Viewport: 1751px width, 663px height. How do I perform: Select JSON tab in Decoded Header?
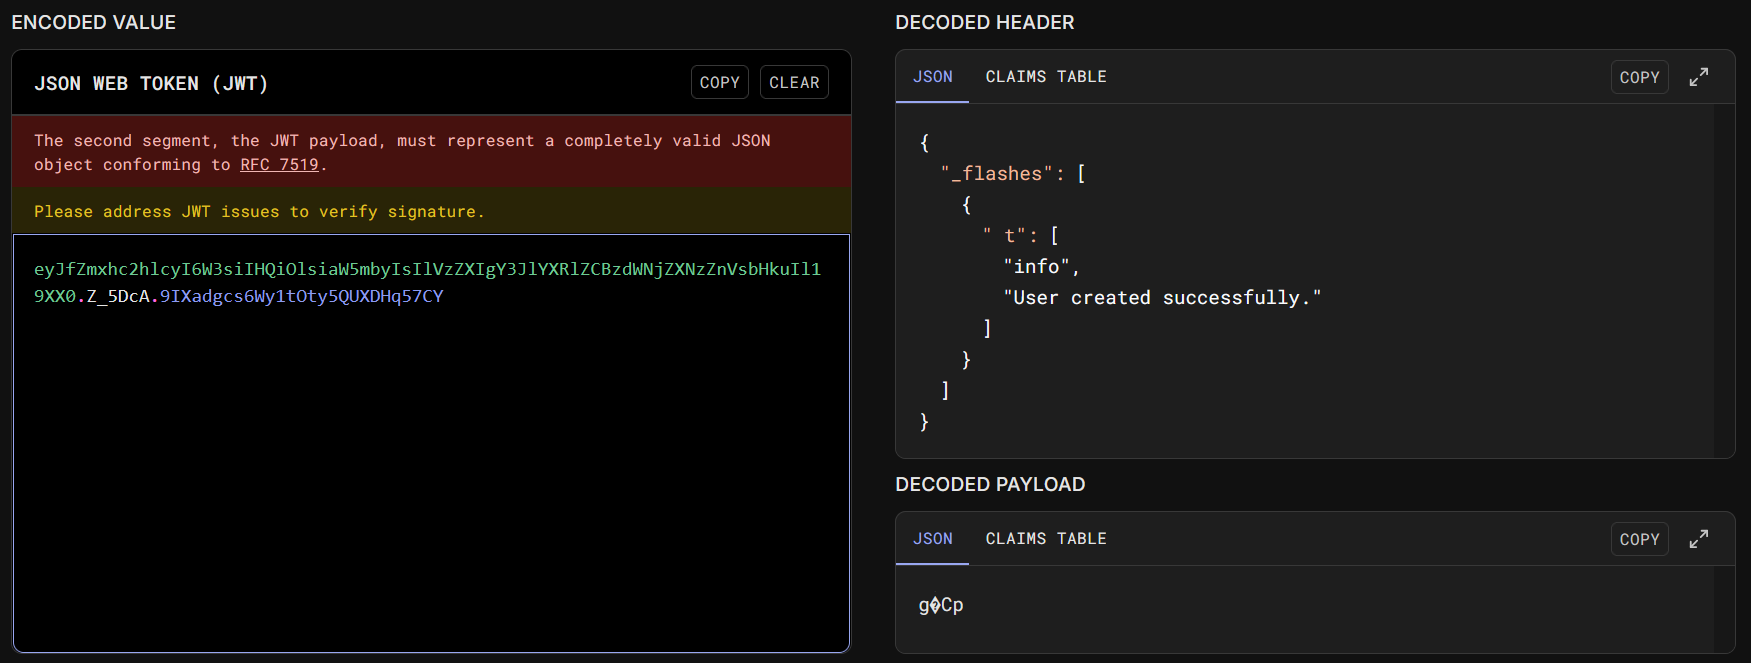click(932, 77)
